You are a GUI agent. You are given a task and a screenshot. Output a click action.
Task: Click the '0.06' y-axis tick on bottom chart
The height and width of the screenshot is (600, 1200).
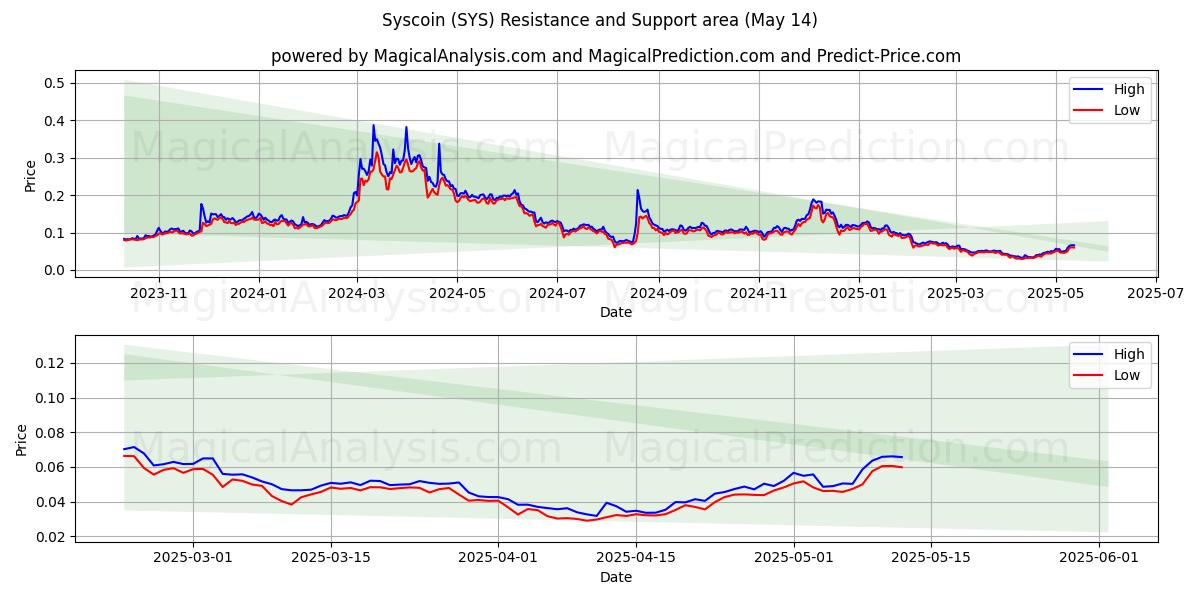tap(51, 467)
